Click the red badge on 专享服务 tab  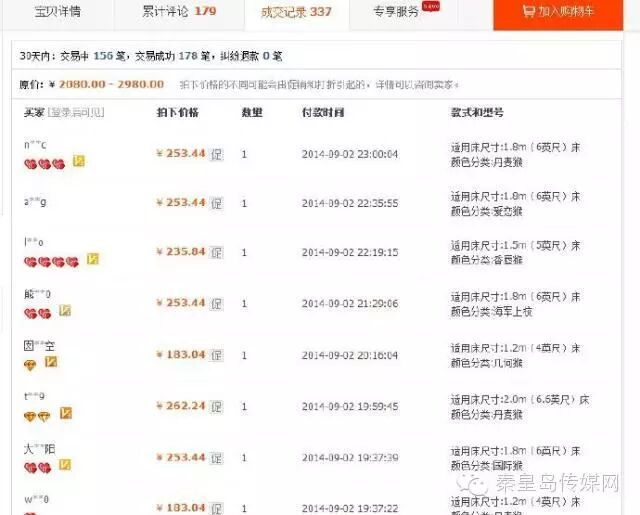[431, 6]
